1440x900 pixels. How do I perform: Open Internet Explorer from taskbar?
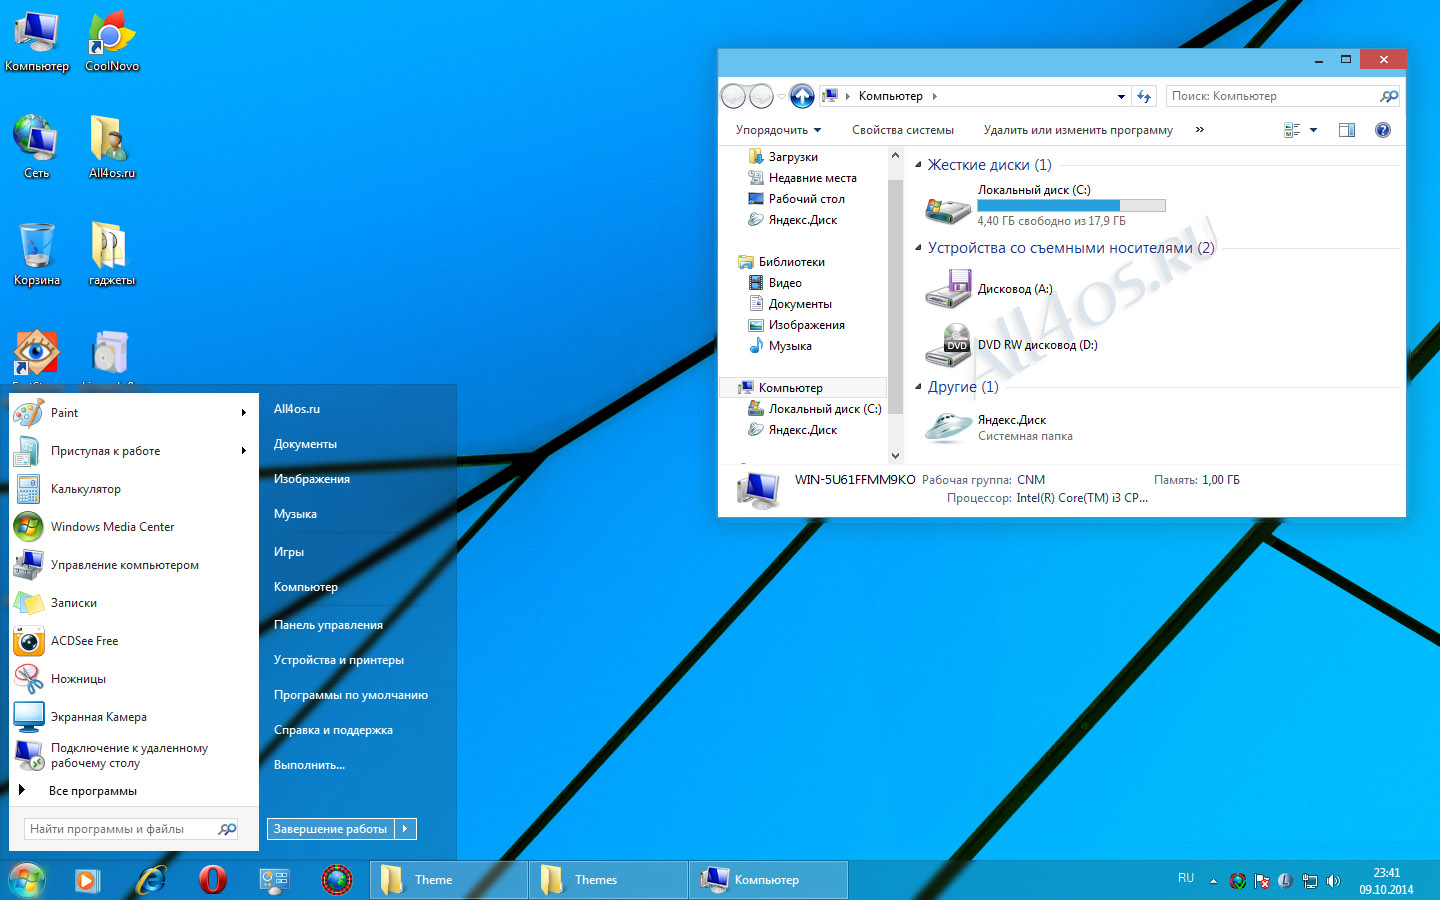tap(151, 880)
